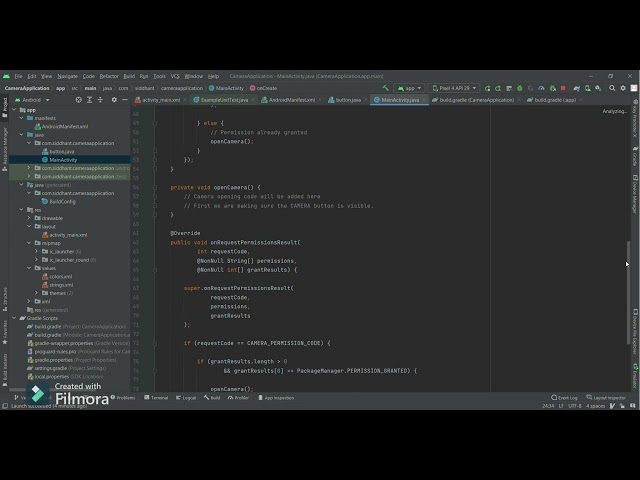The image size is (640, 480).
Task: Click the 4 spaces indent status item
Action: click(596, 406)
